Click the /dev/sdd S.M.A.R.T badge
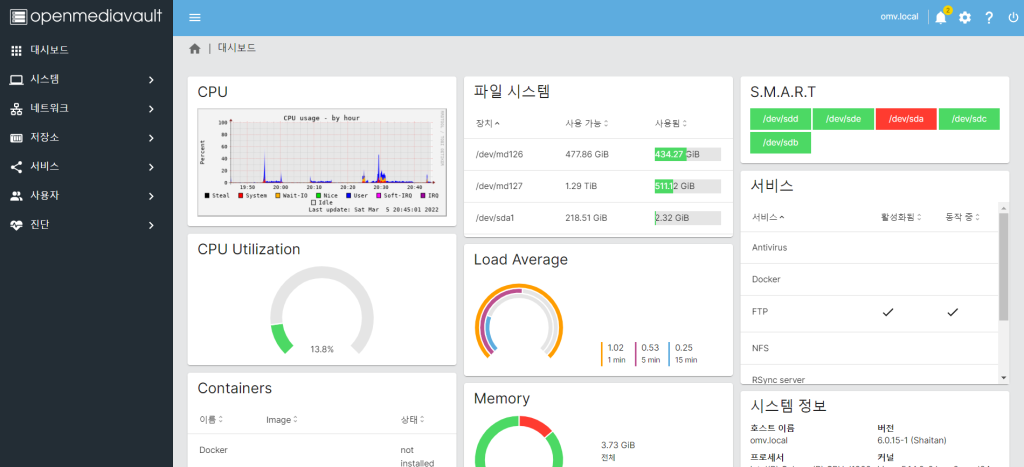Image resolution: width=1024 pixels, height=467 pixels. click(x=780, y=119)
